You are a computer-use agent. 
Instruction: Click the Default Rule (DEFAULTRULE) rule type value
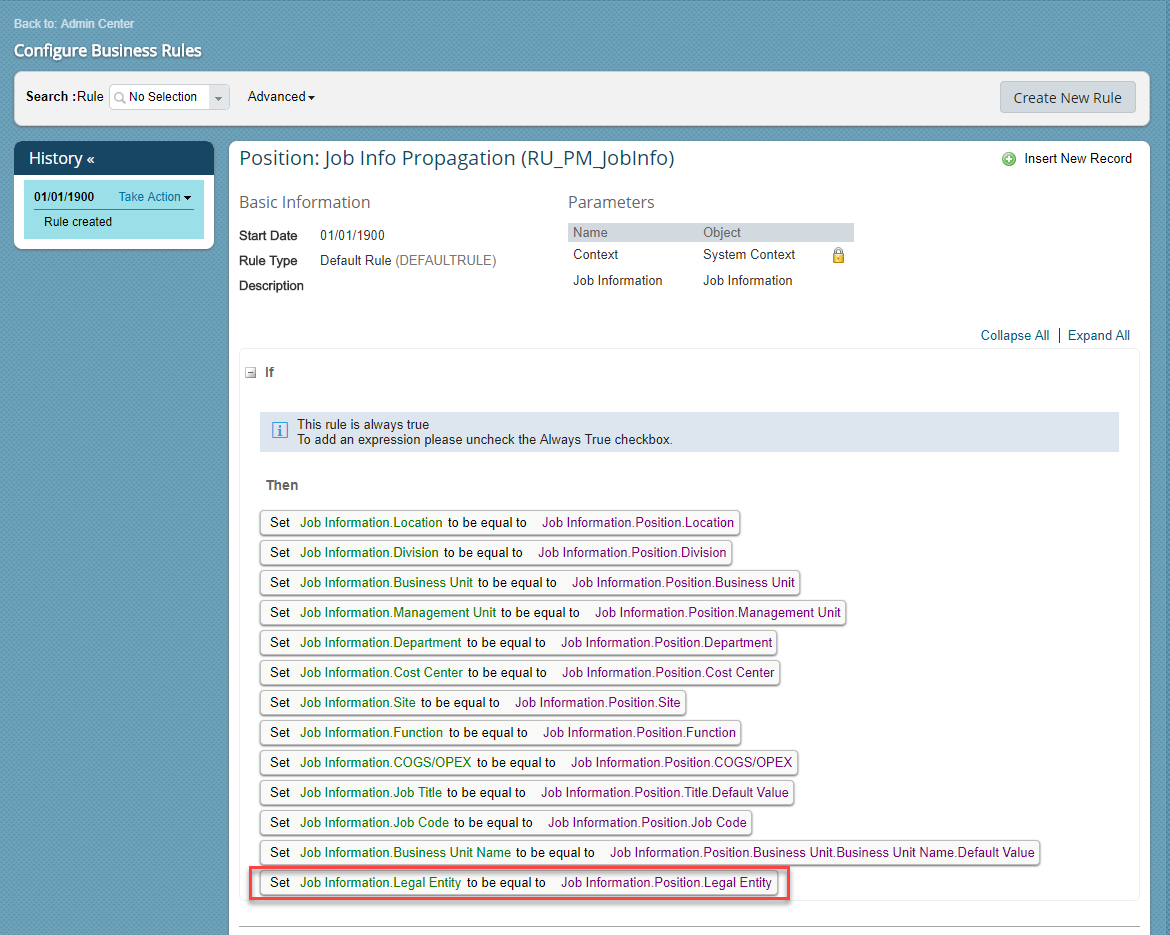coord(407,260)
